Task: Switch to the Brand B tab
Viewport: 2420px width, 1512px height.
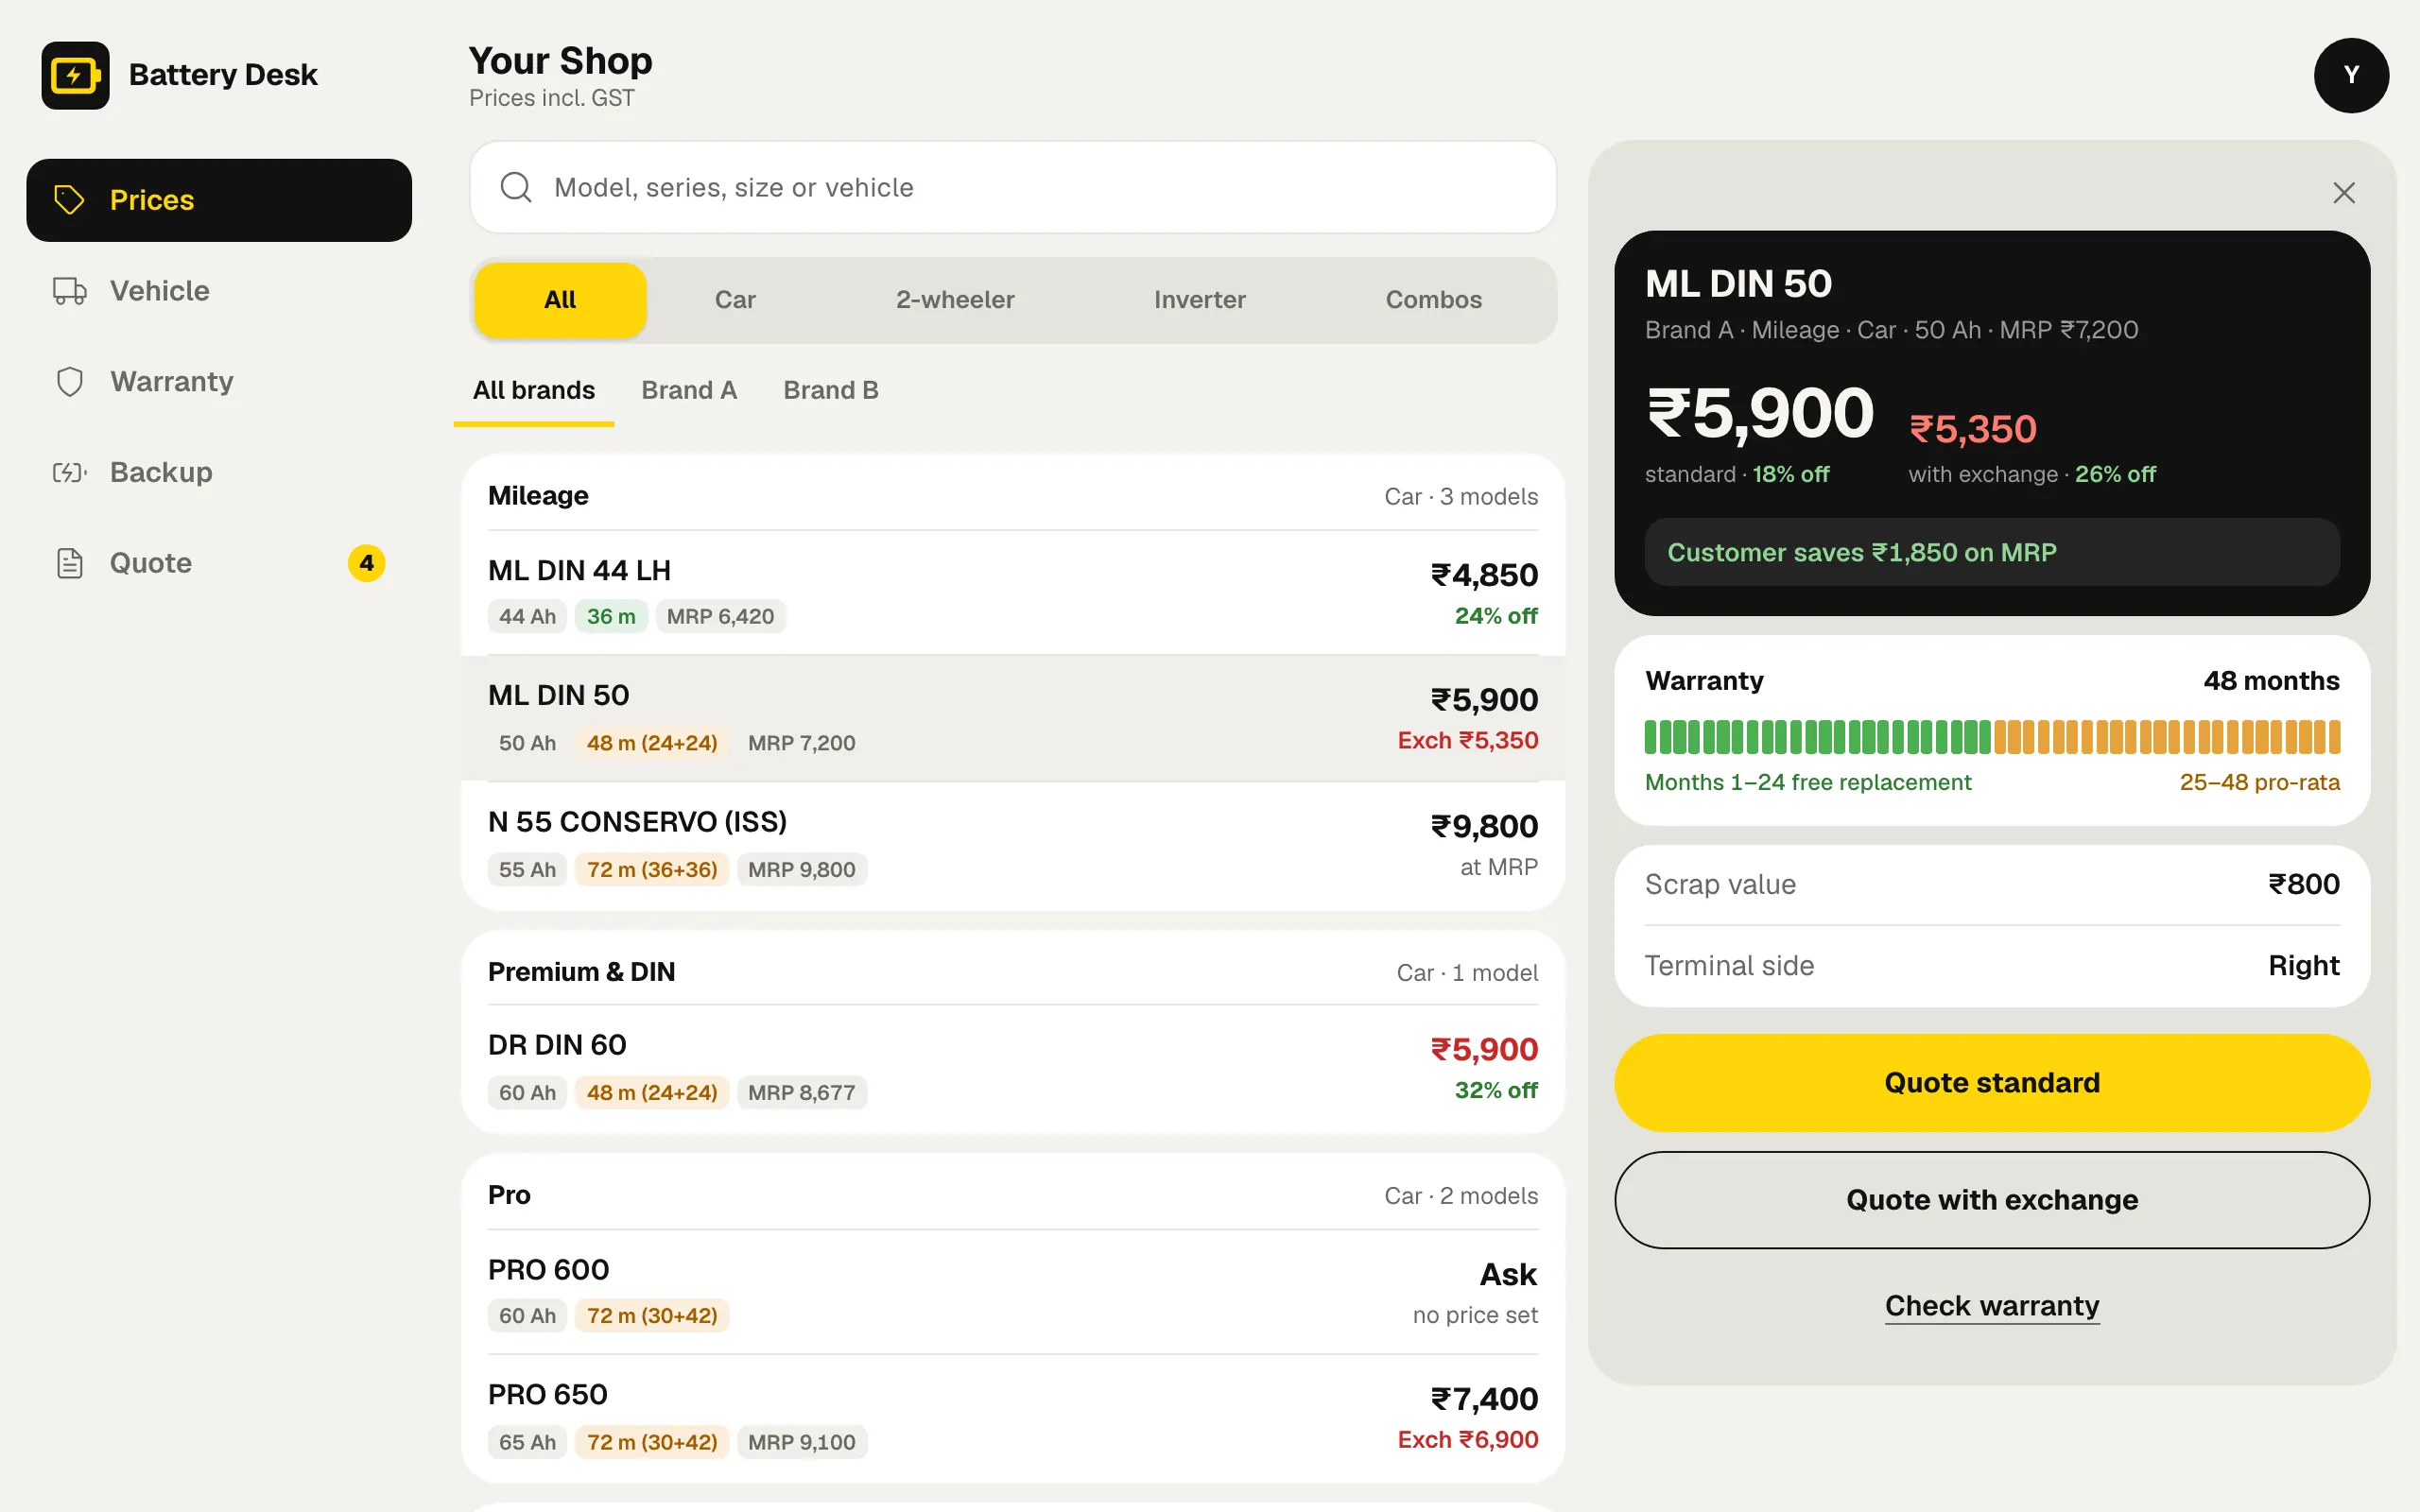Action: [x=831, y=390]
